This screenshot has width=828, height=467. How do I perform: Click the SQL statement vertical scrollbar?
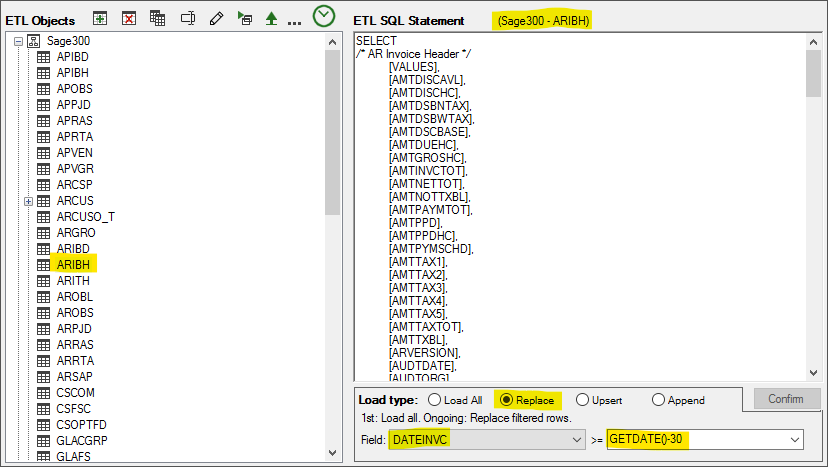(813, 200)
